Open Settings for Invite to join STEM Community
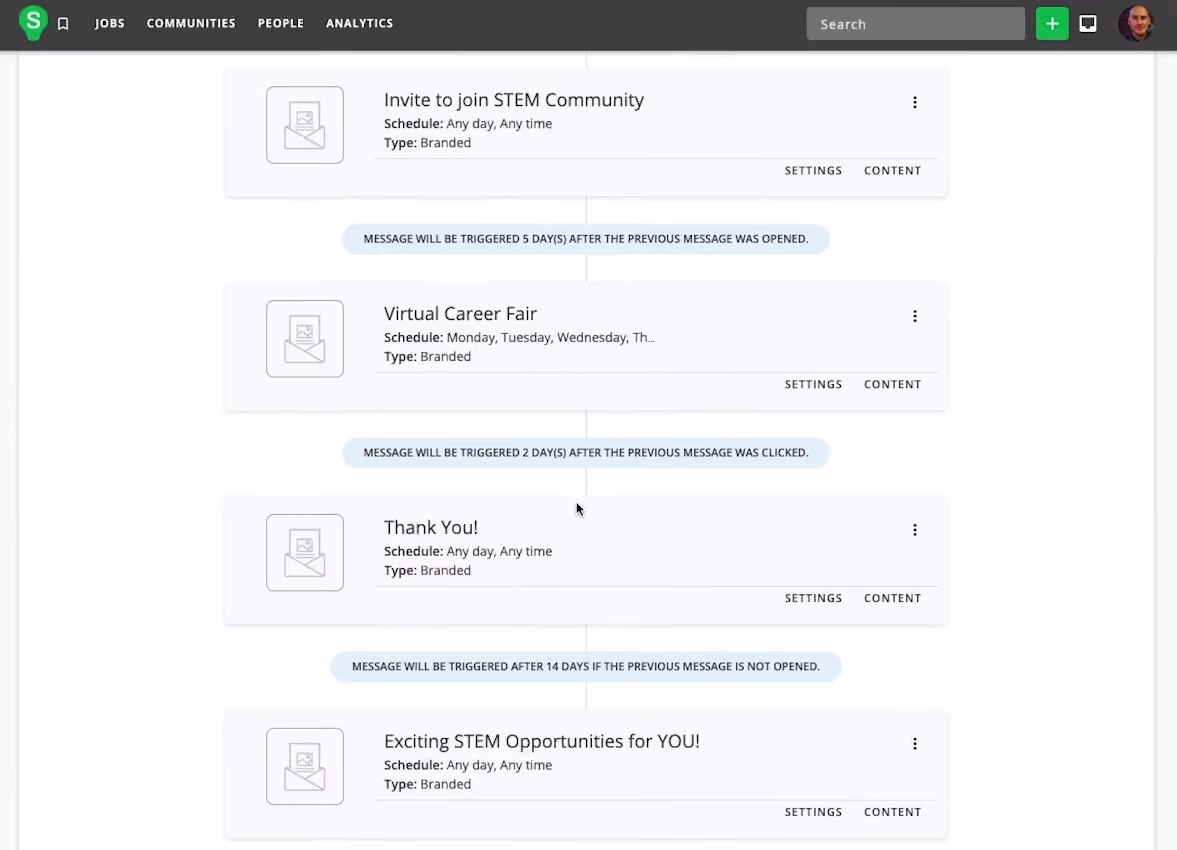The width and height of the screenshot is (1177, 850). [813, 170]
